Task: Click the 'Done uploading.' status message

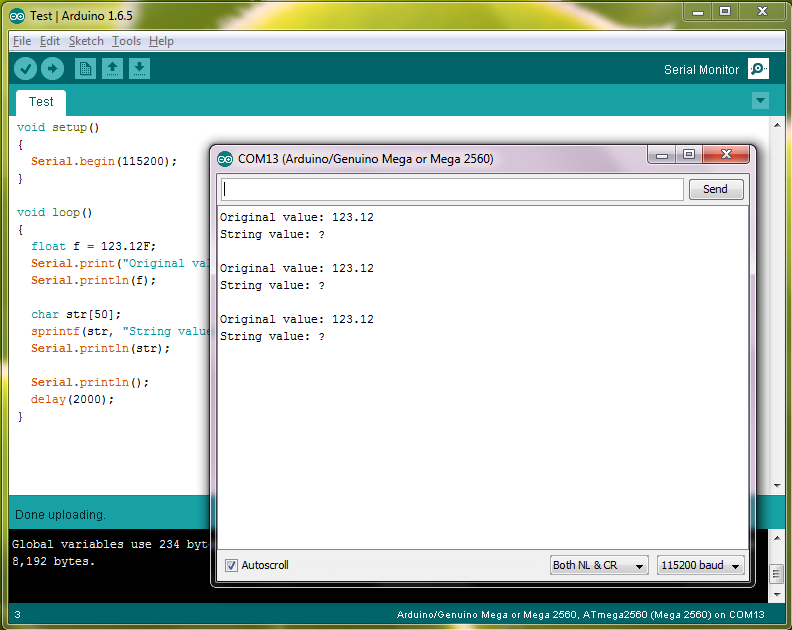Action: (60, 515)
